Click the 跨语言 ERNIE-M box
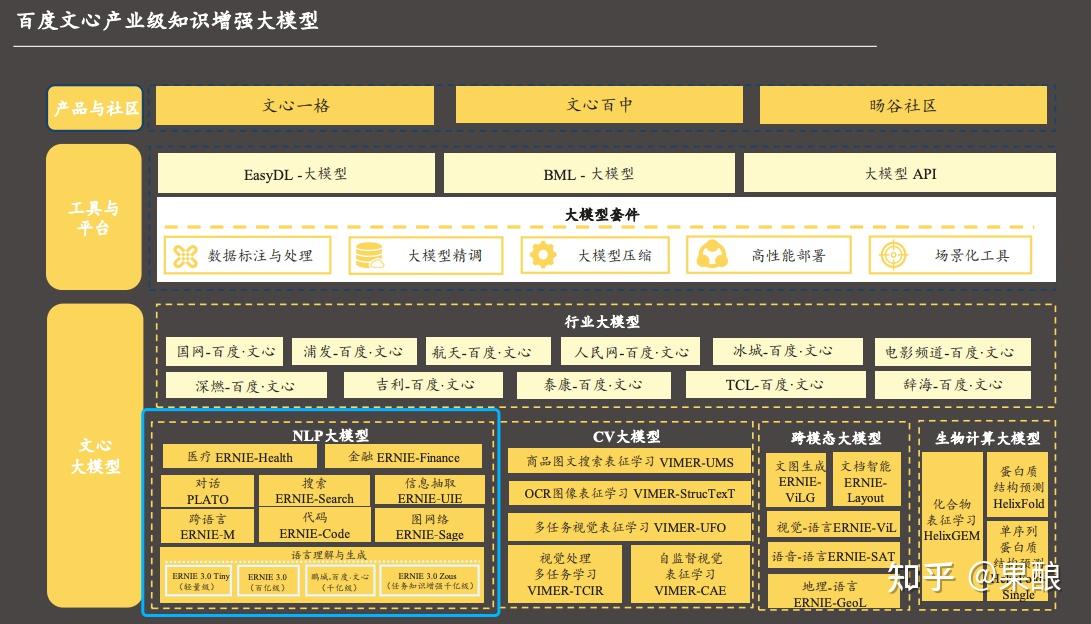This screenshot has height=624, width=1091. [x=207, y=527]
